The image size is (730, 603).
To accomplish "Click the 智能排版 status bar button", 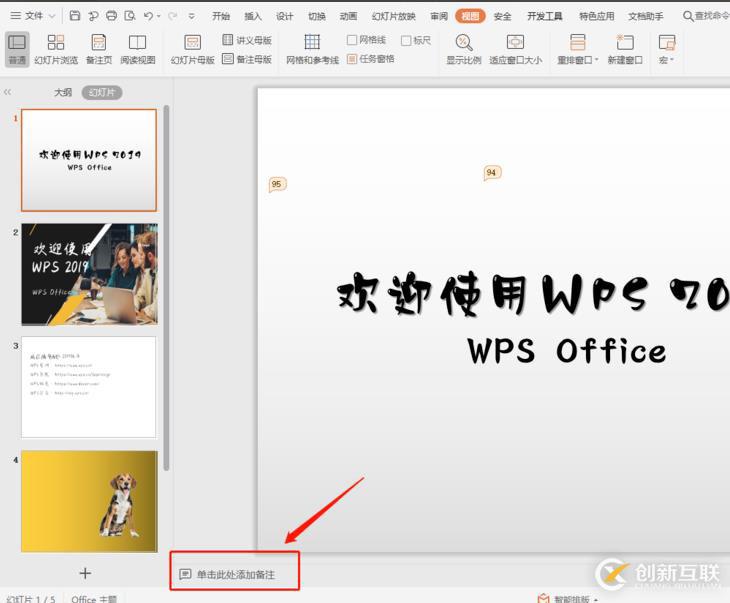I will click(564, 599).
